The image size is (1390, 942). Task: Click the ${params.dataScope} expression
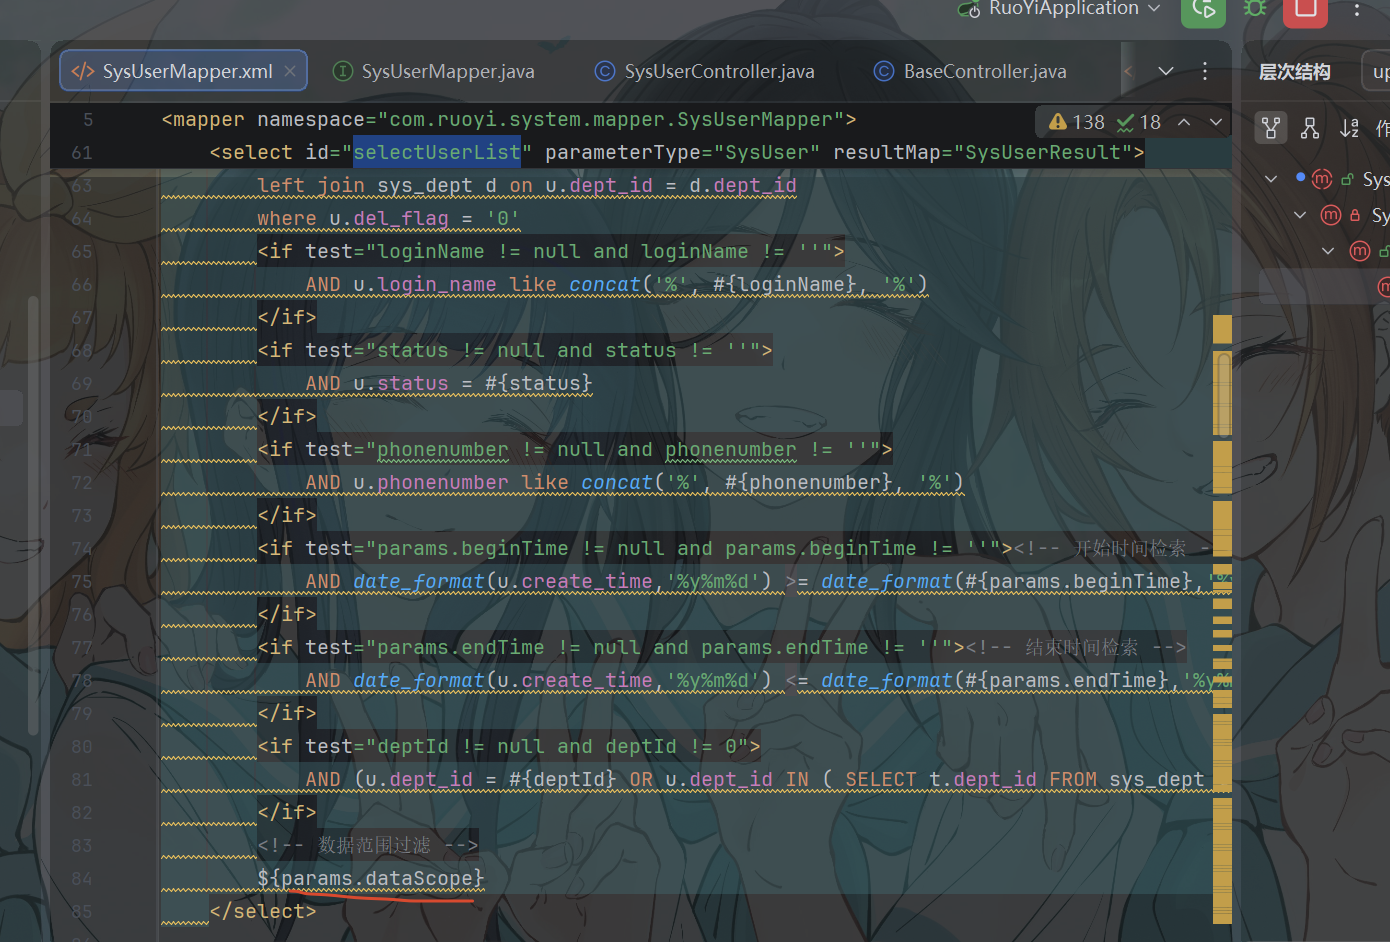(x=371, y=878)
